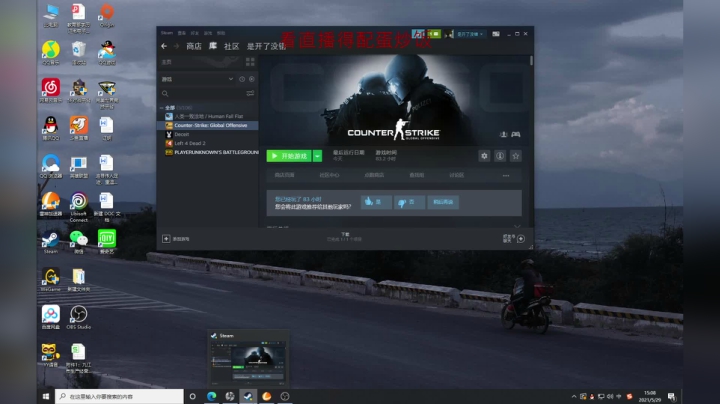Open the WeGame desktop shortcut
The height and width of the screenshot is (404, 720).
(51, 280)
